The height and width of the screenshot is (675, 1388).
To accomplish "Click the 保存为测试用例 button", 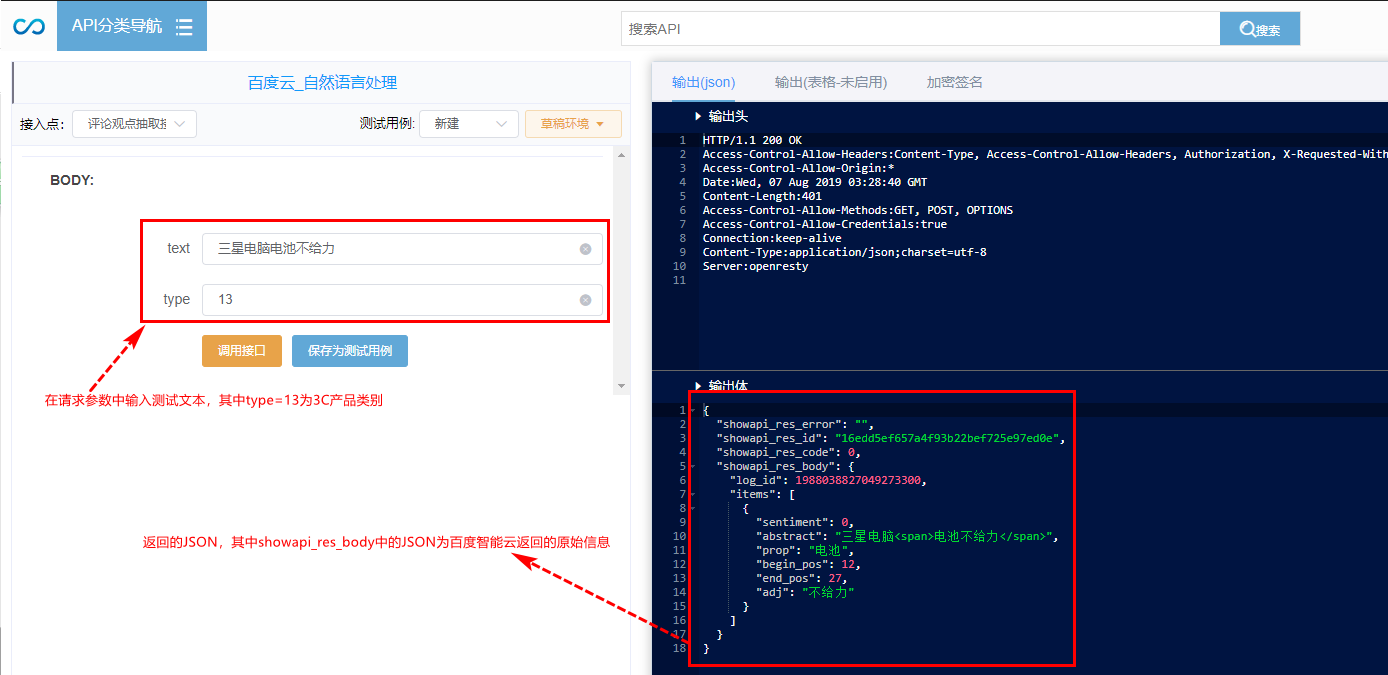I will pyautogui.click(x=350, y=351).
